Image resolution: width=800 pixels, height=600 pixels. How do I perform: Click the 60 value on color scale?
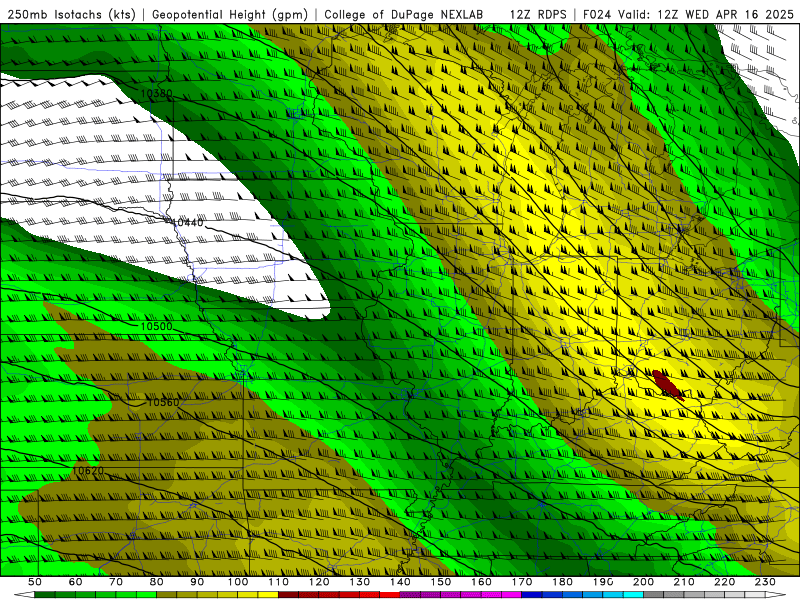(x=76, y=582)
